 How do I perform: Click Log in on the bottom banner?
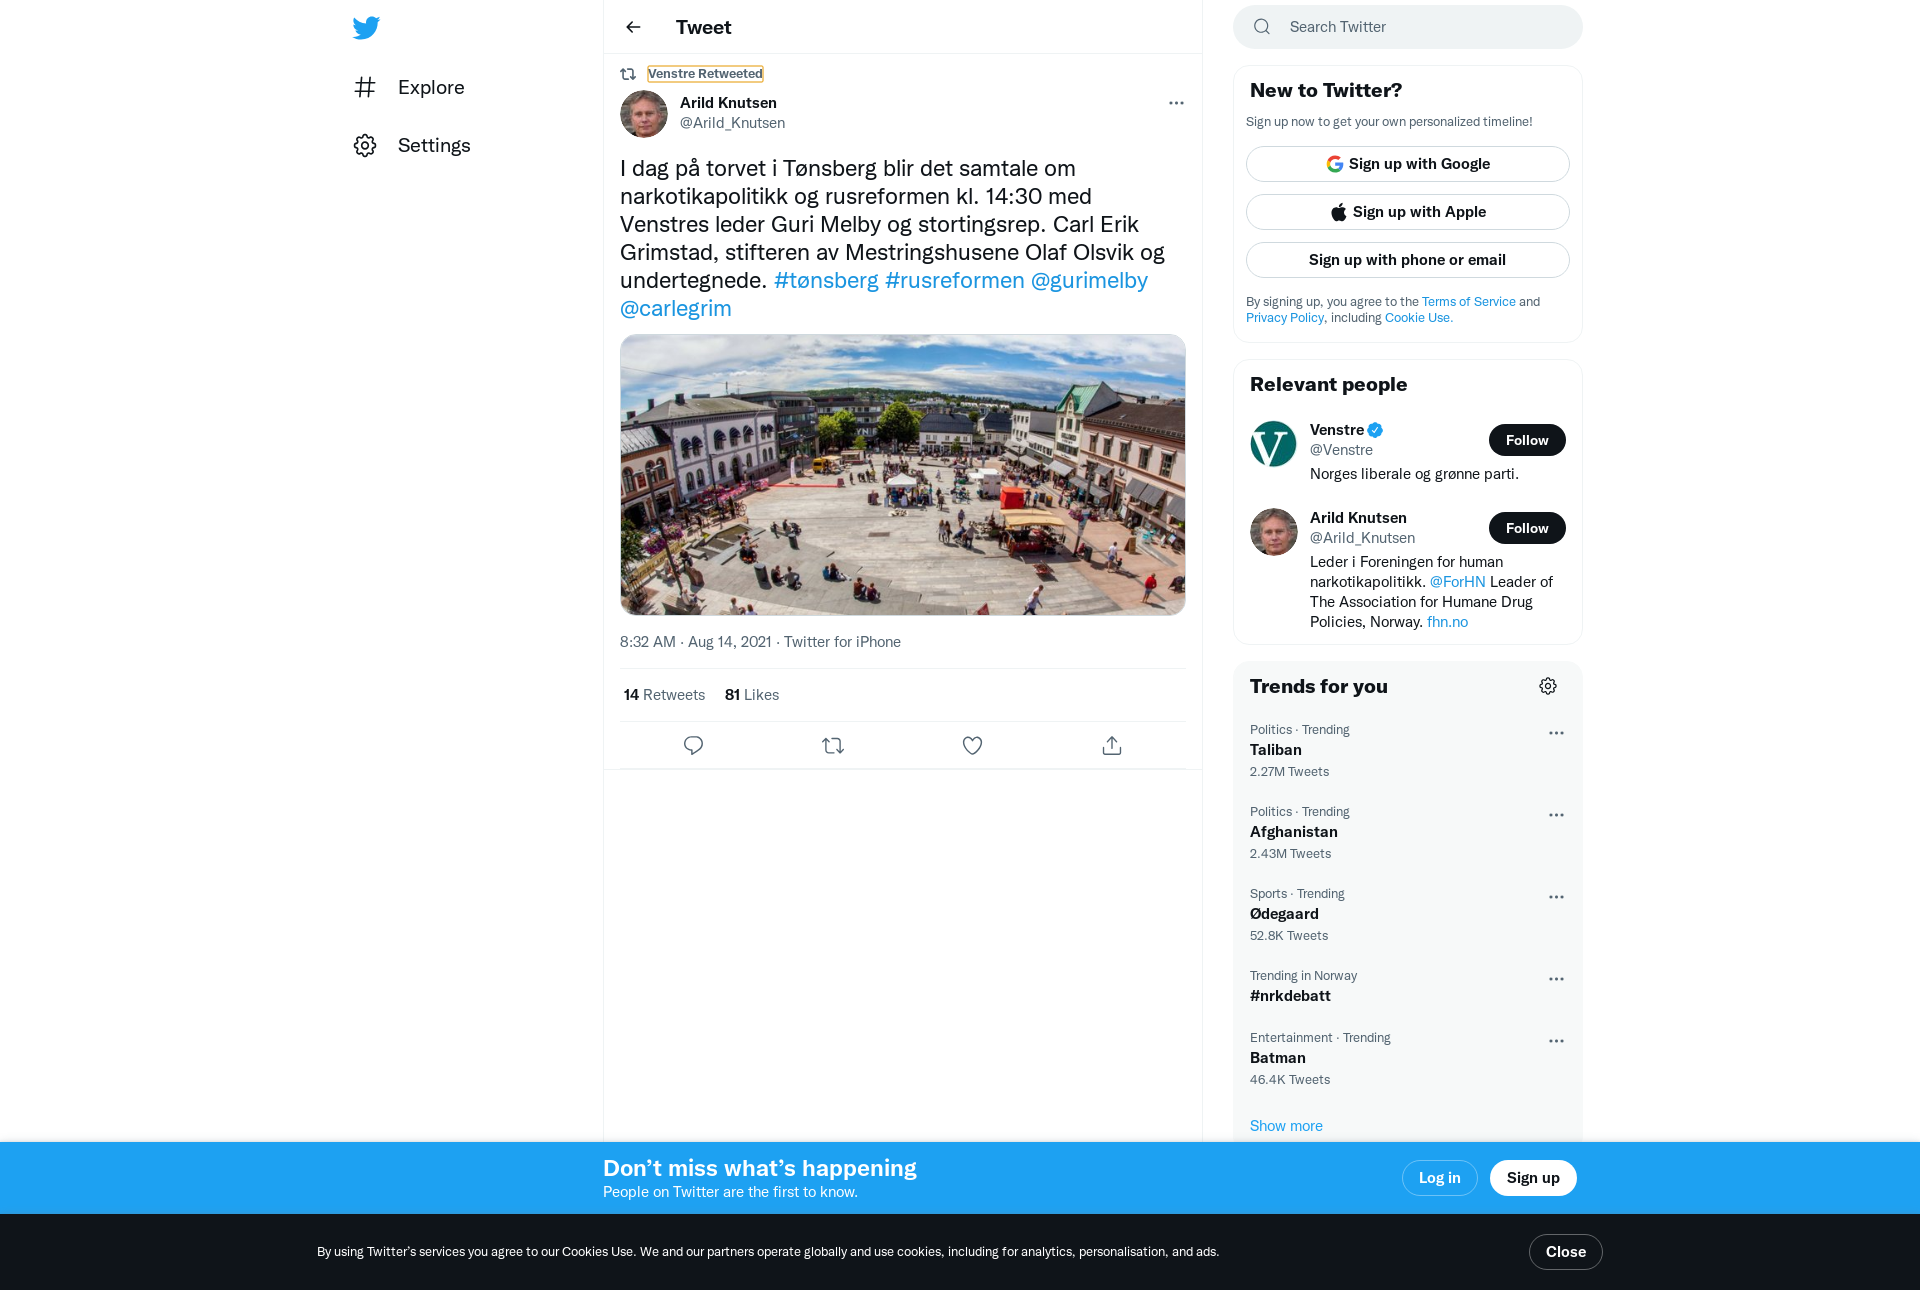click(x=1439, y=1178)
